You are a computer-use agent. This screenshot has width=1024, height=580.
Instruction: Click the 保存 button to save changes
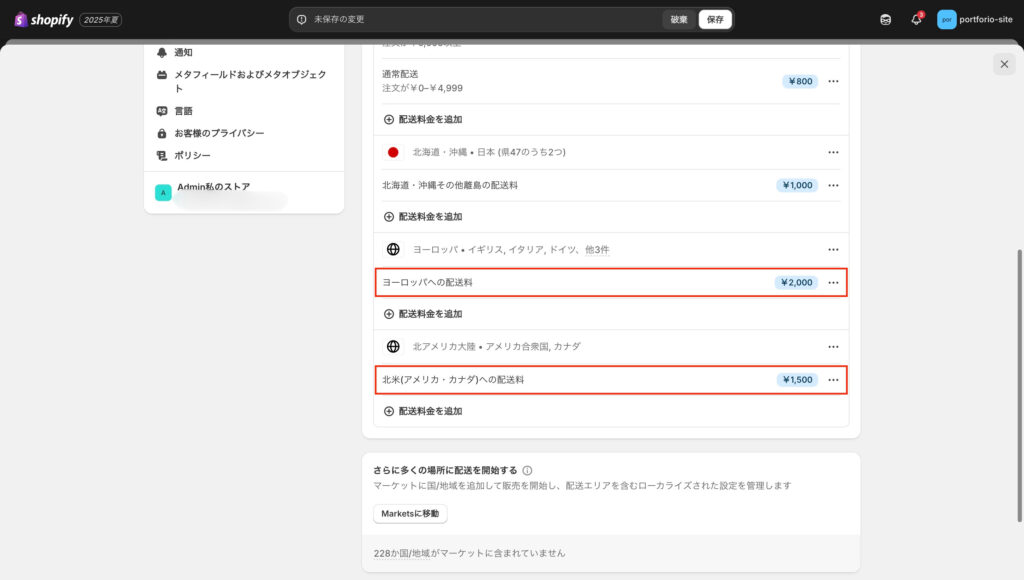click(715, 19)
